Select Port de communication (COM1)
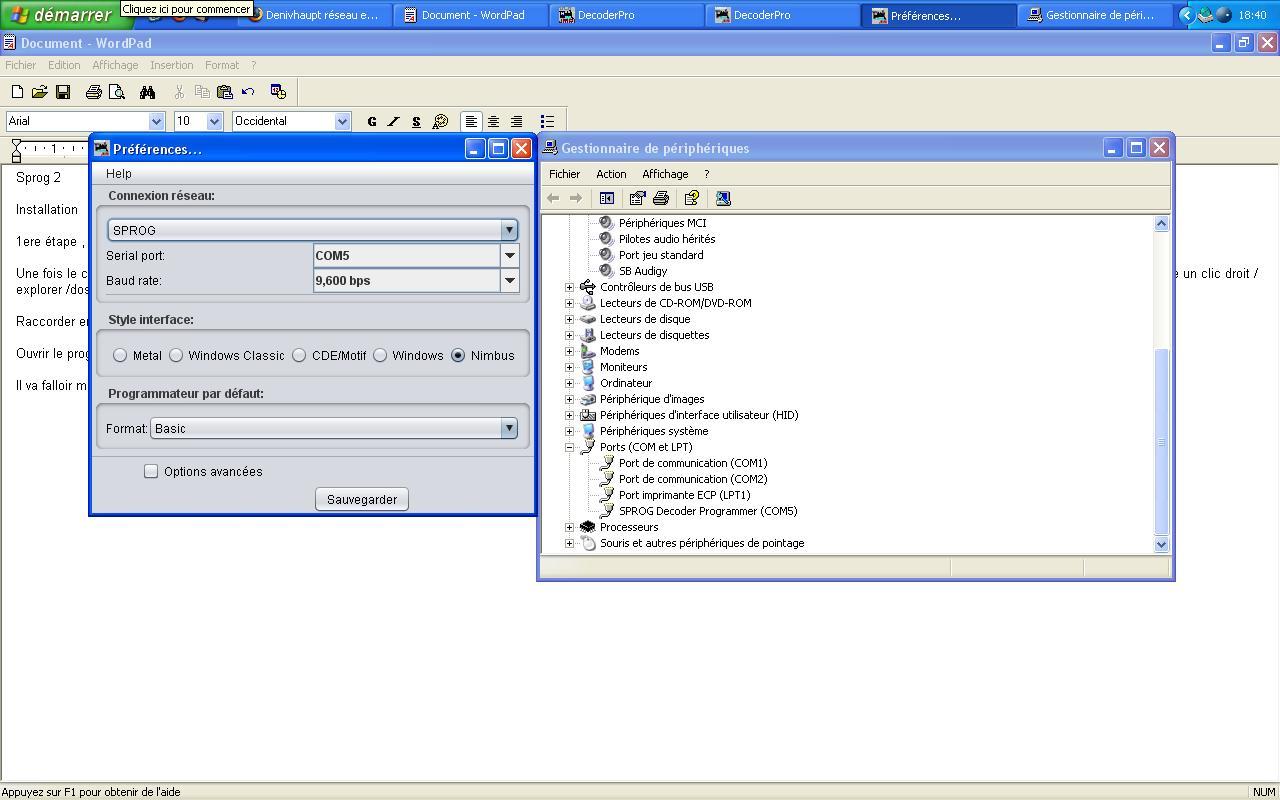 692,463
